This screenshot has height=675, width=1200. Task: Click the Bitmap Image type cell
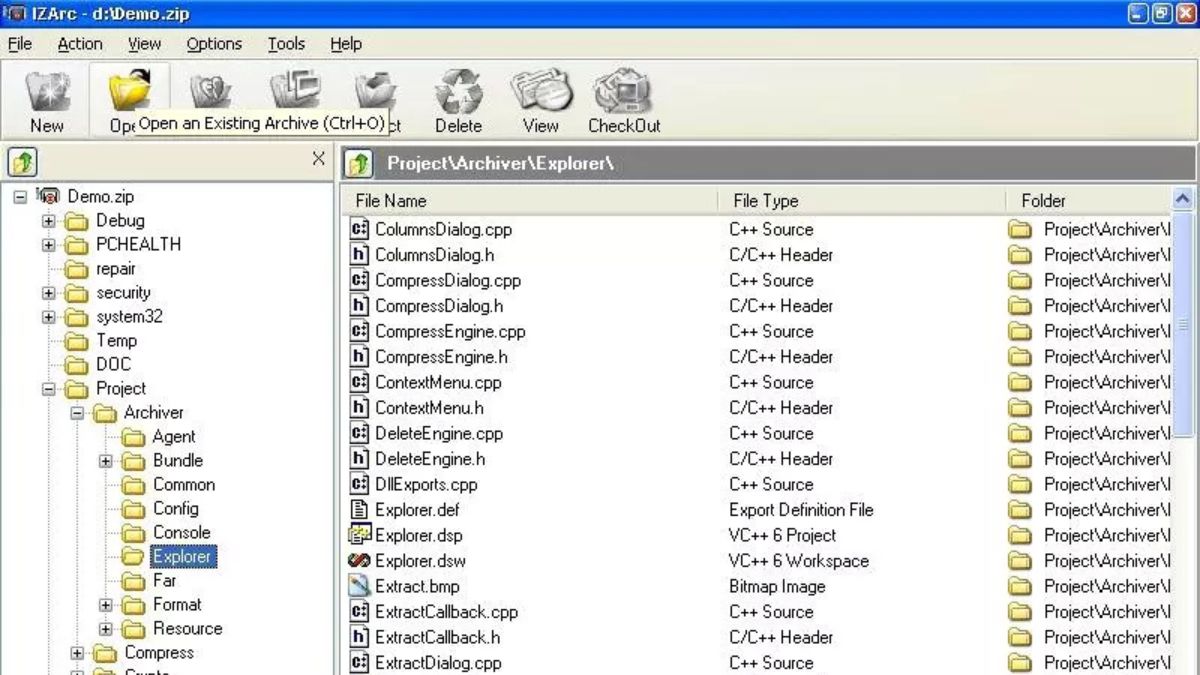pos(777,586)
